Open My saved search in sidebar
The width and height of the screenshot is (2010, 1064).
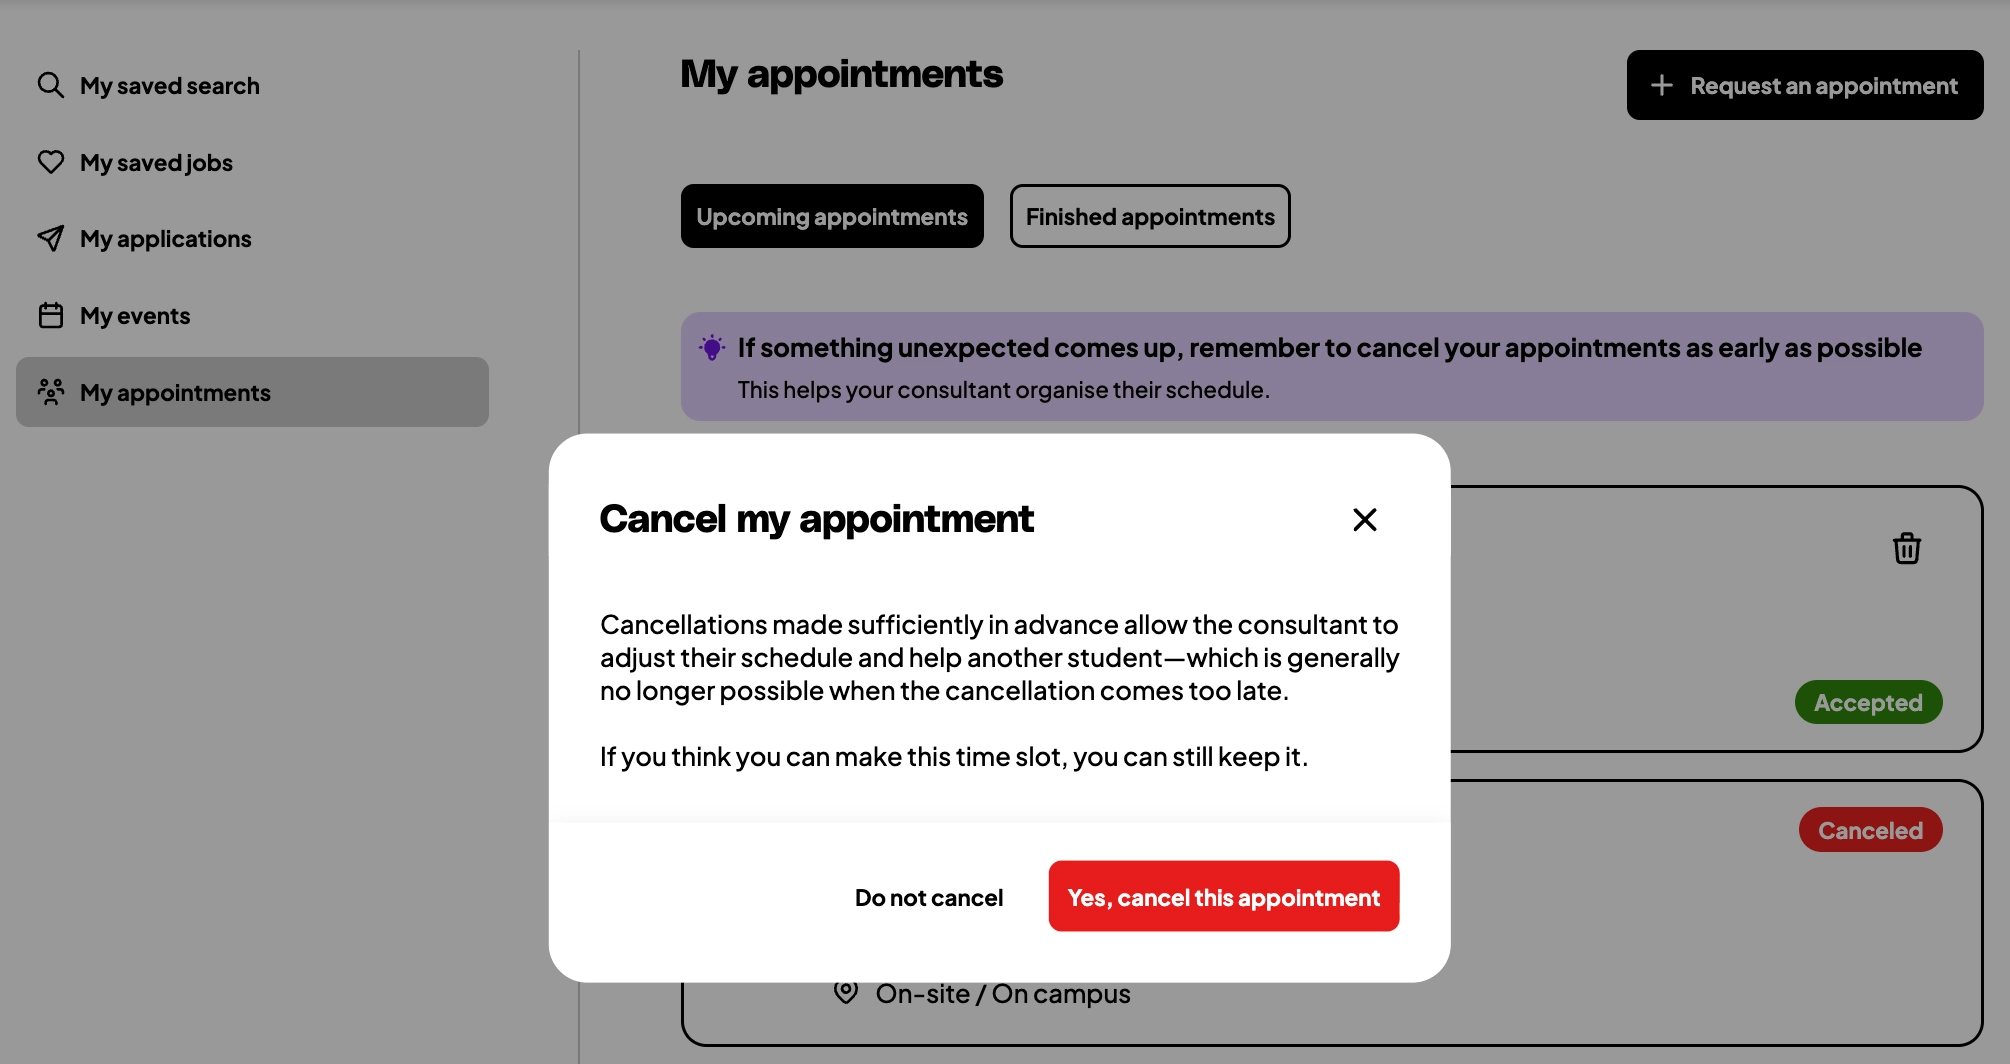click(169, 85)
